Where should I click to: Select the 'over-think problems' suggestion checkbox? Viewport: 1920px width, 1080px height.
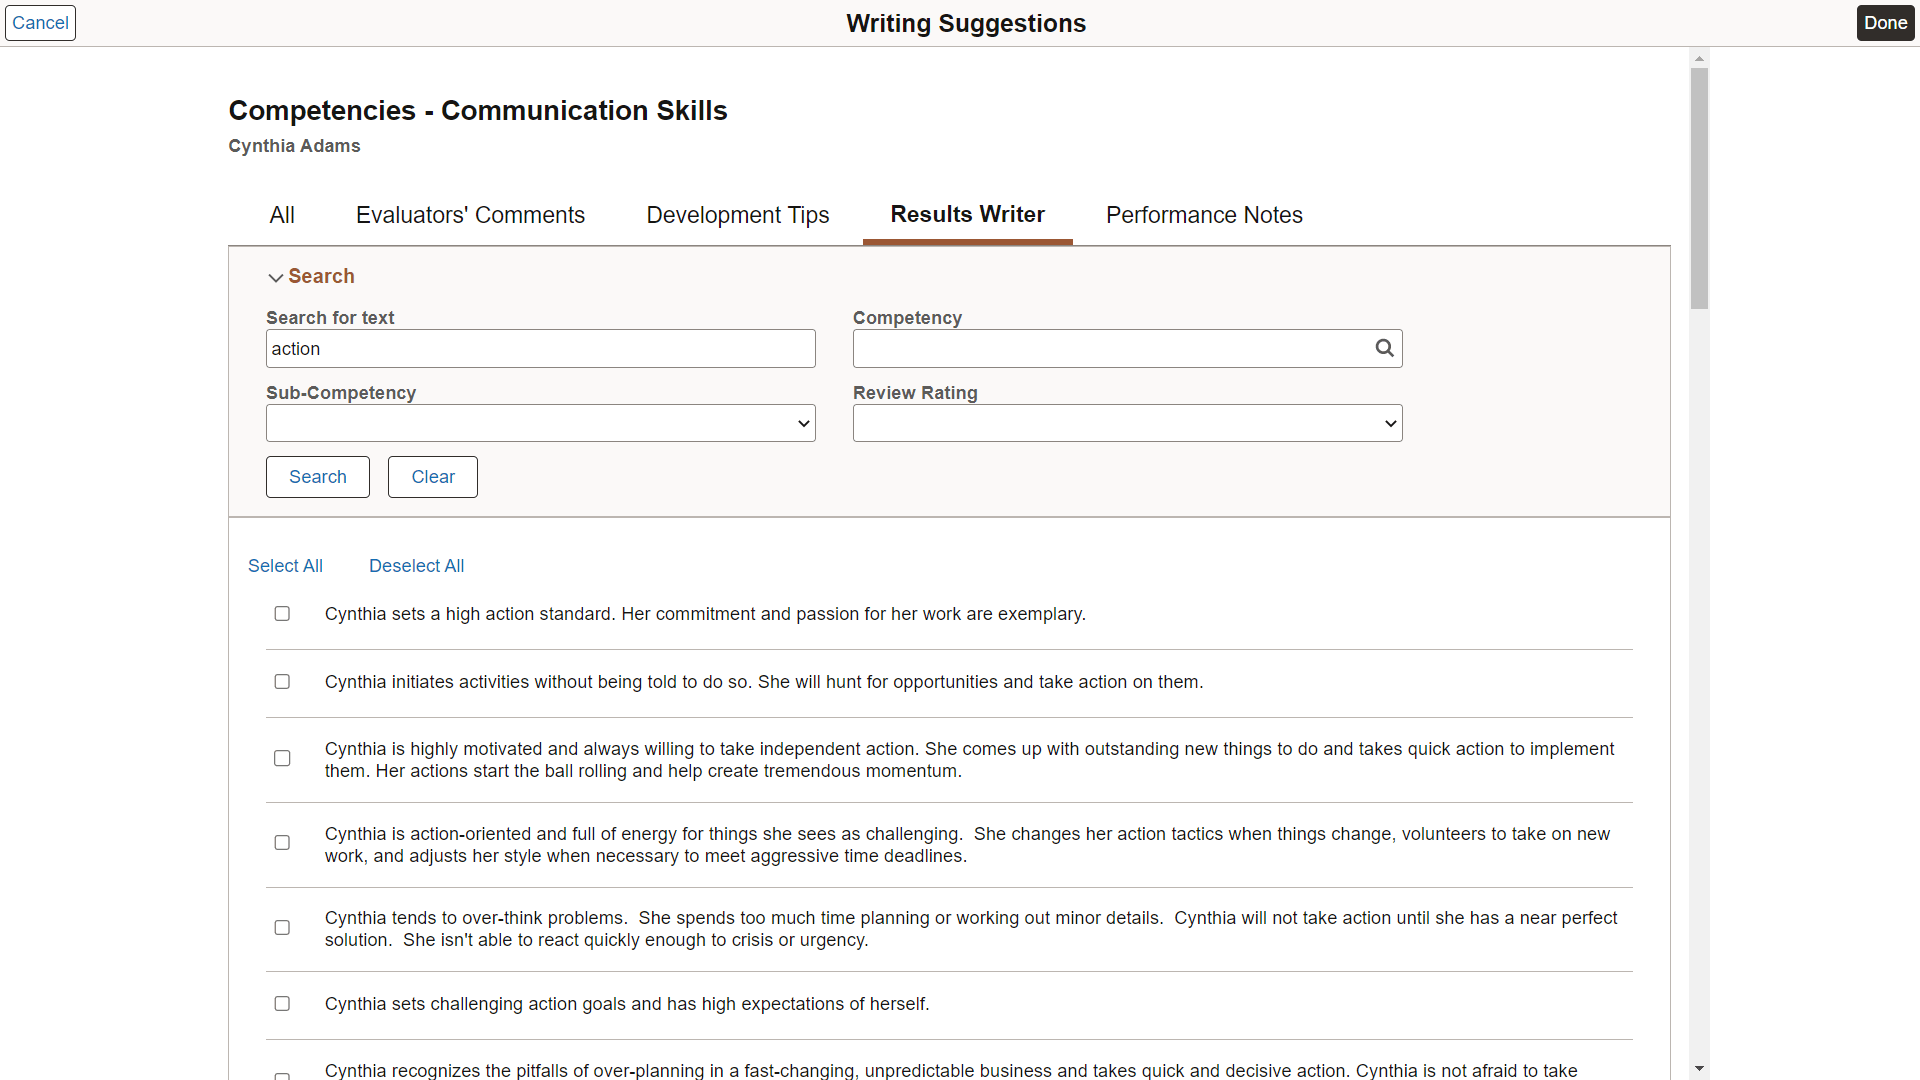click(x=282, y=928)
